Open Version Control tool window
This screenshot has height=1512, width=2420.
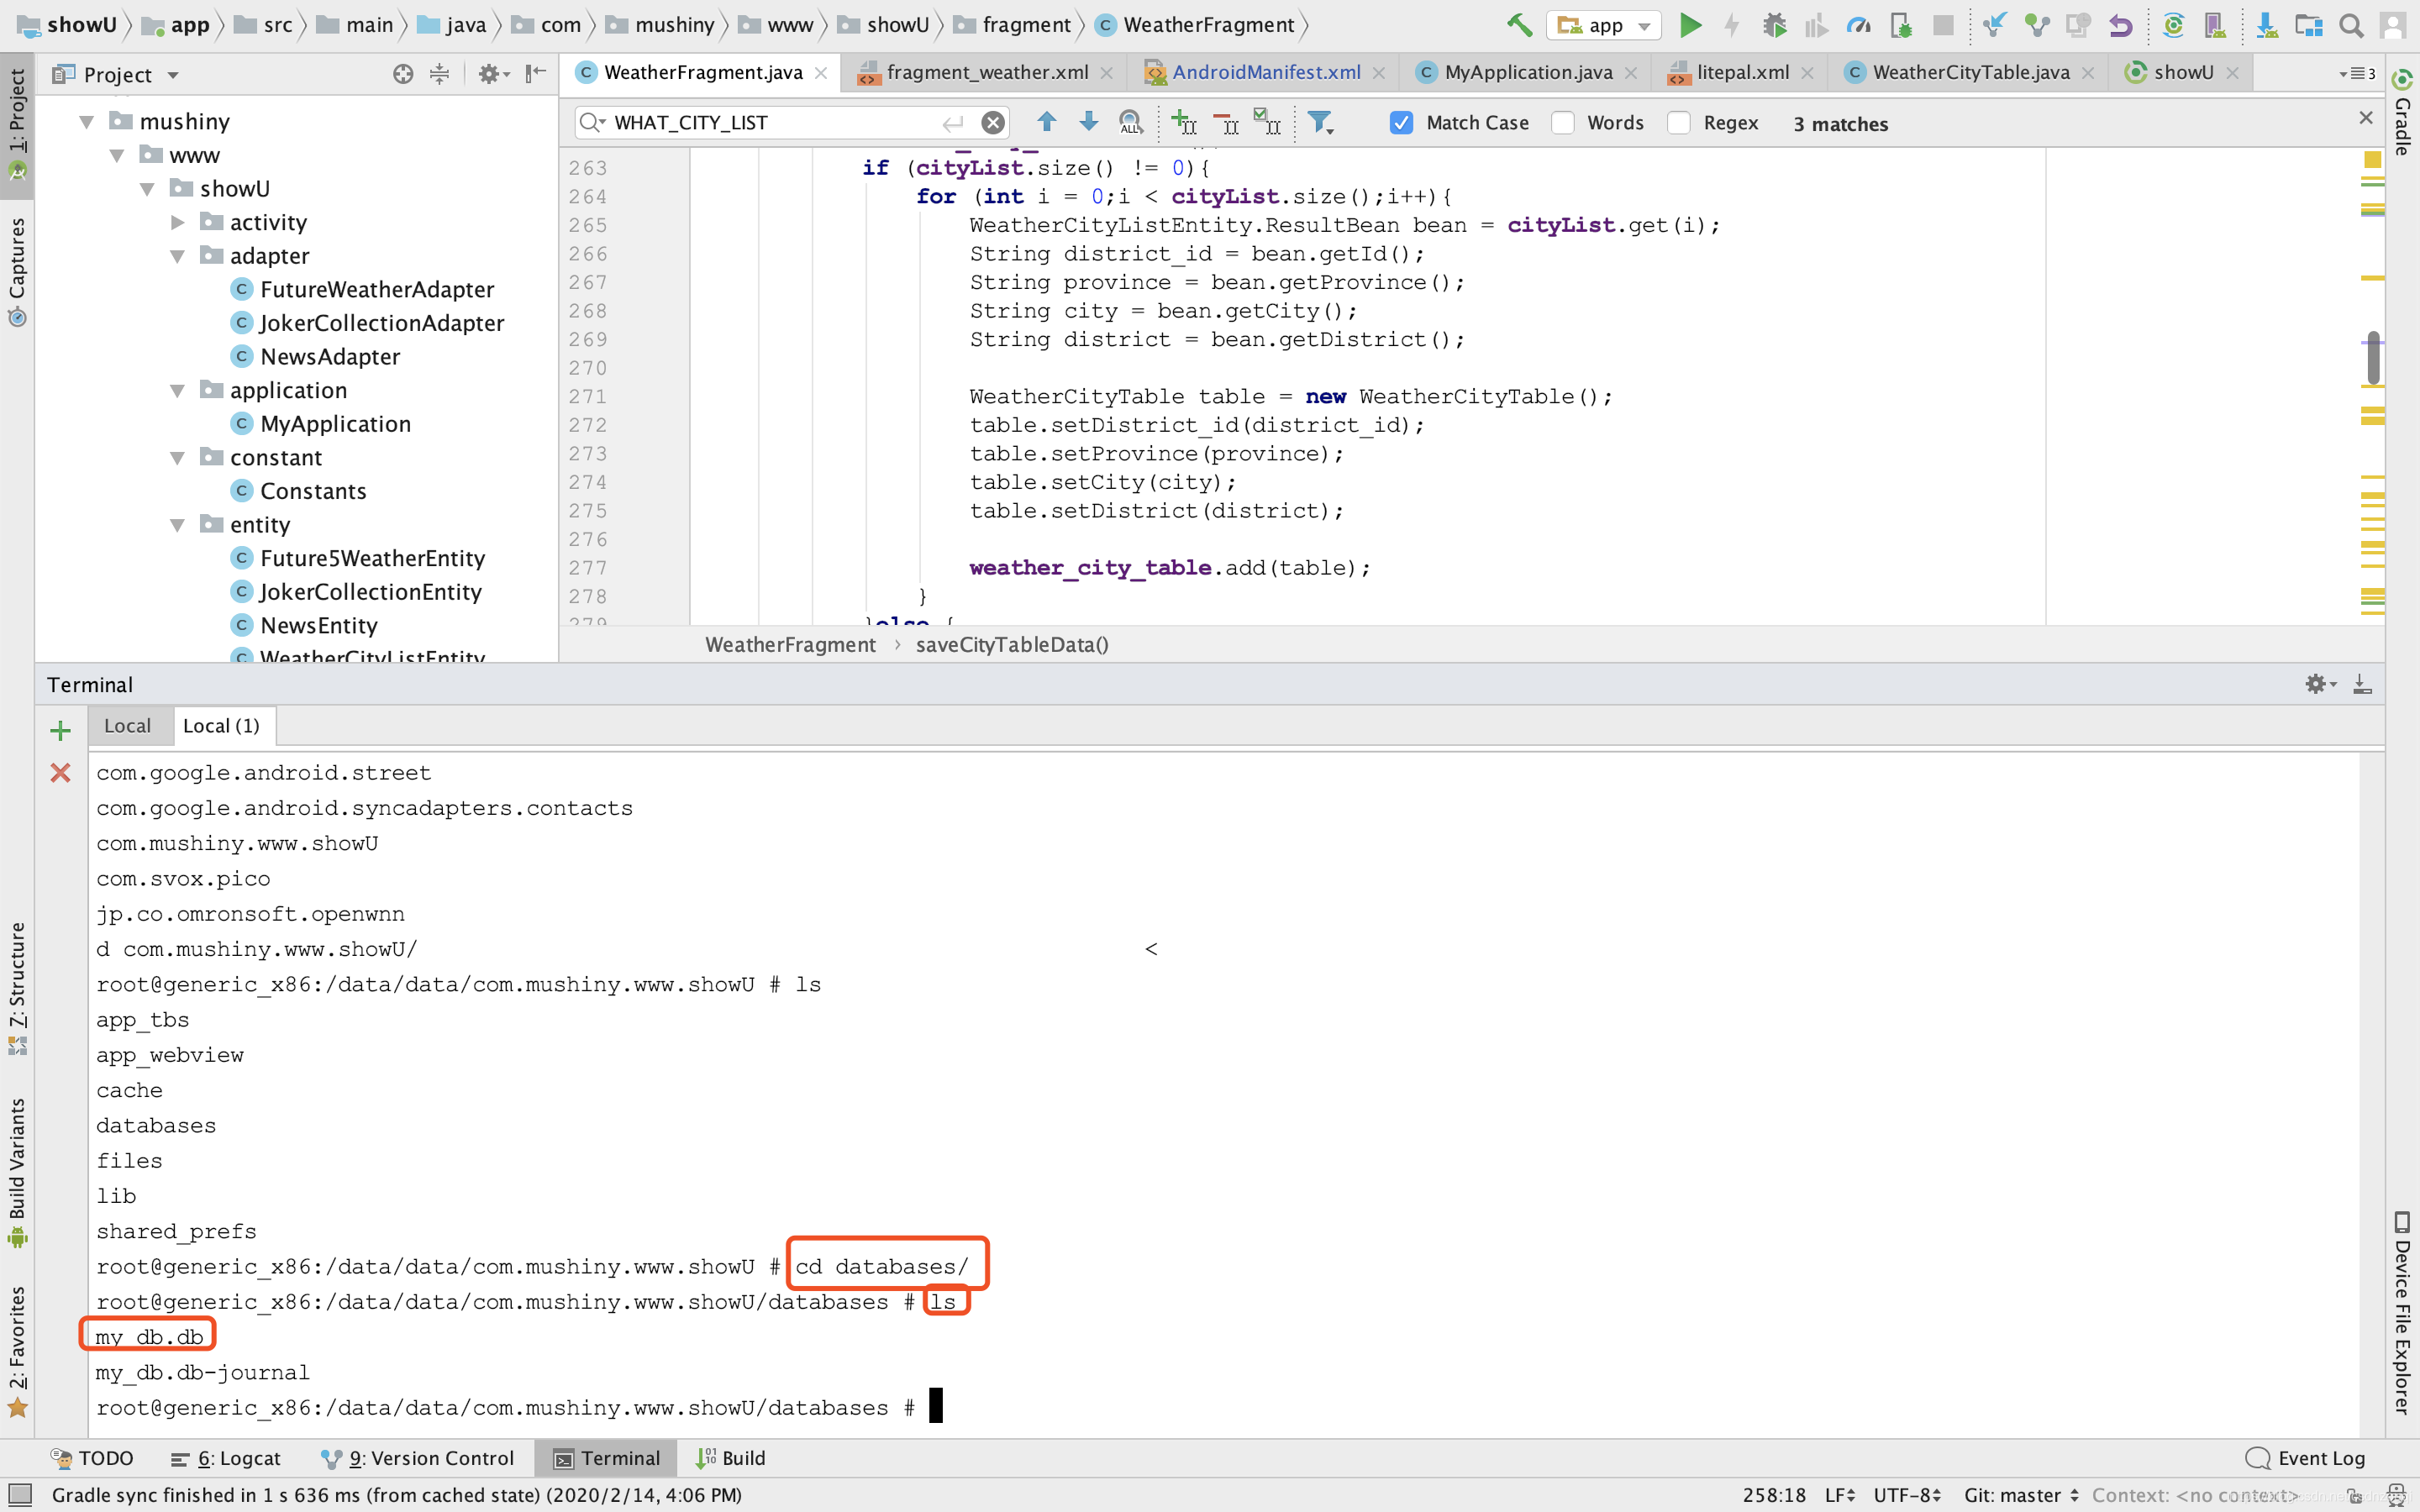(x=418, y=1458)
